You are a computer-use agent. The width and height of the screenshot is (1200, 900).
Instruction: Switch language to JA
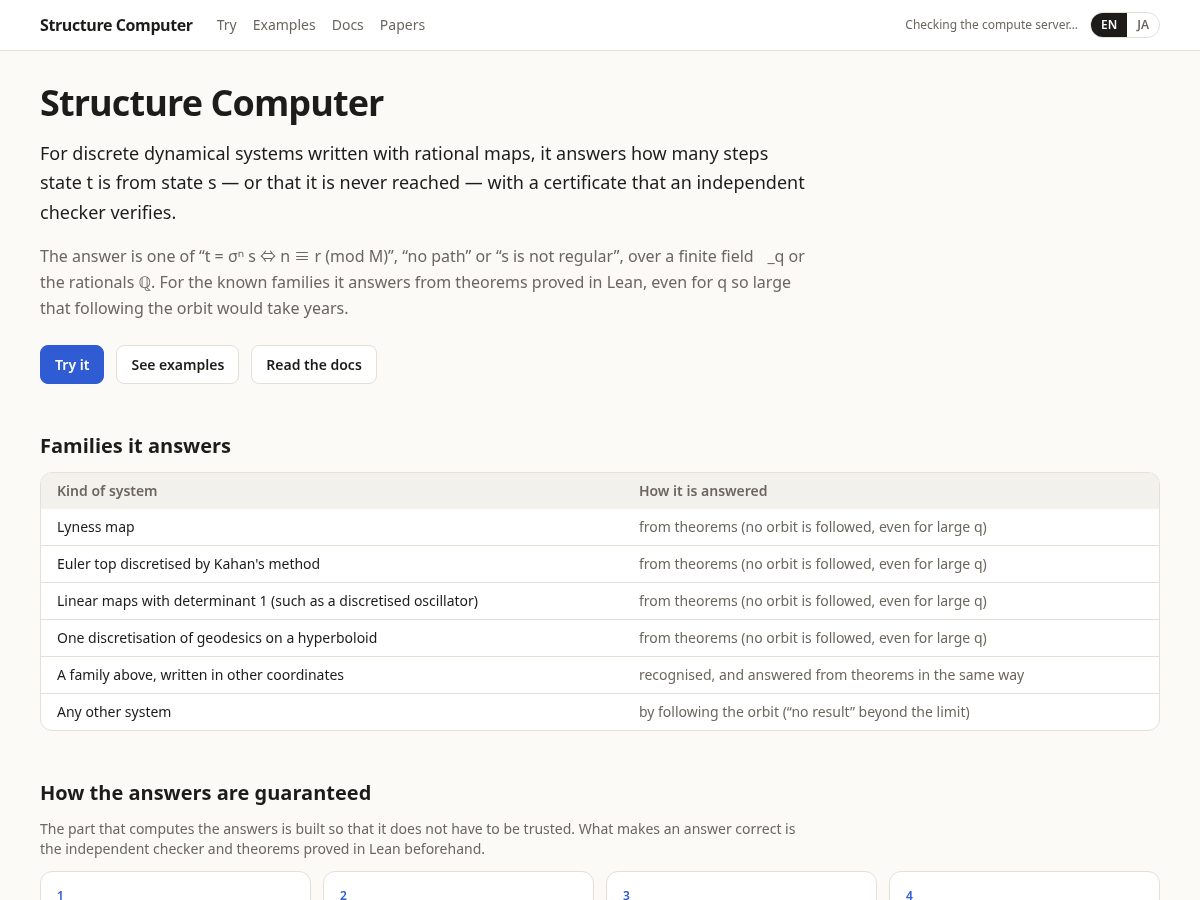click(x=1143, y=25)
